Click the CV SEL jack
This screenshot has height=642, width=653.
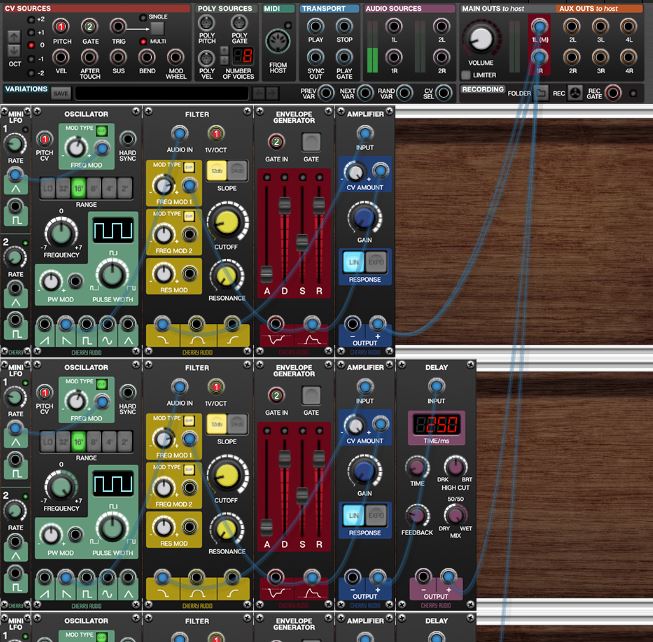pyautogui.click(x=444, y=93)
